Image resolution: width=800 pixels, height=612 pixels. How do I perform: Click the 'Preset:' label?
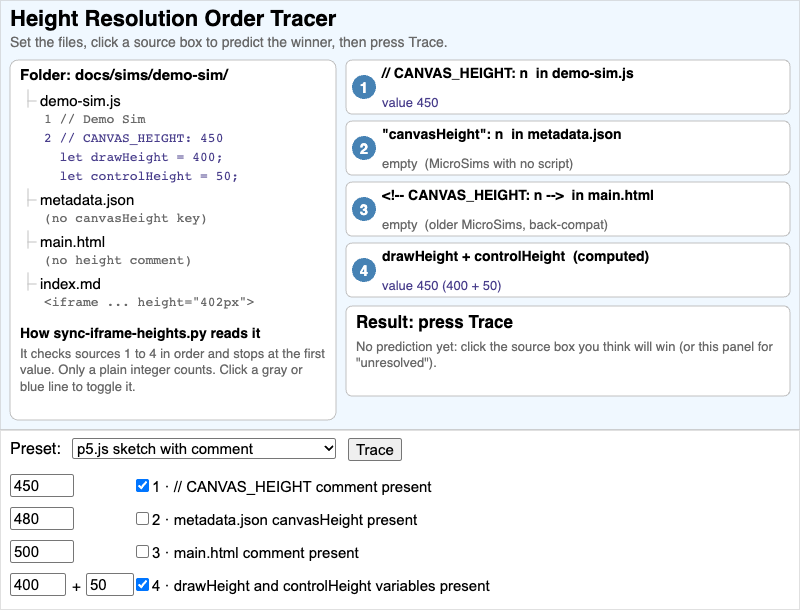(x=35, y=448)
